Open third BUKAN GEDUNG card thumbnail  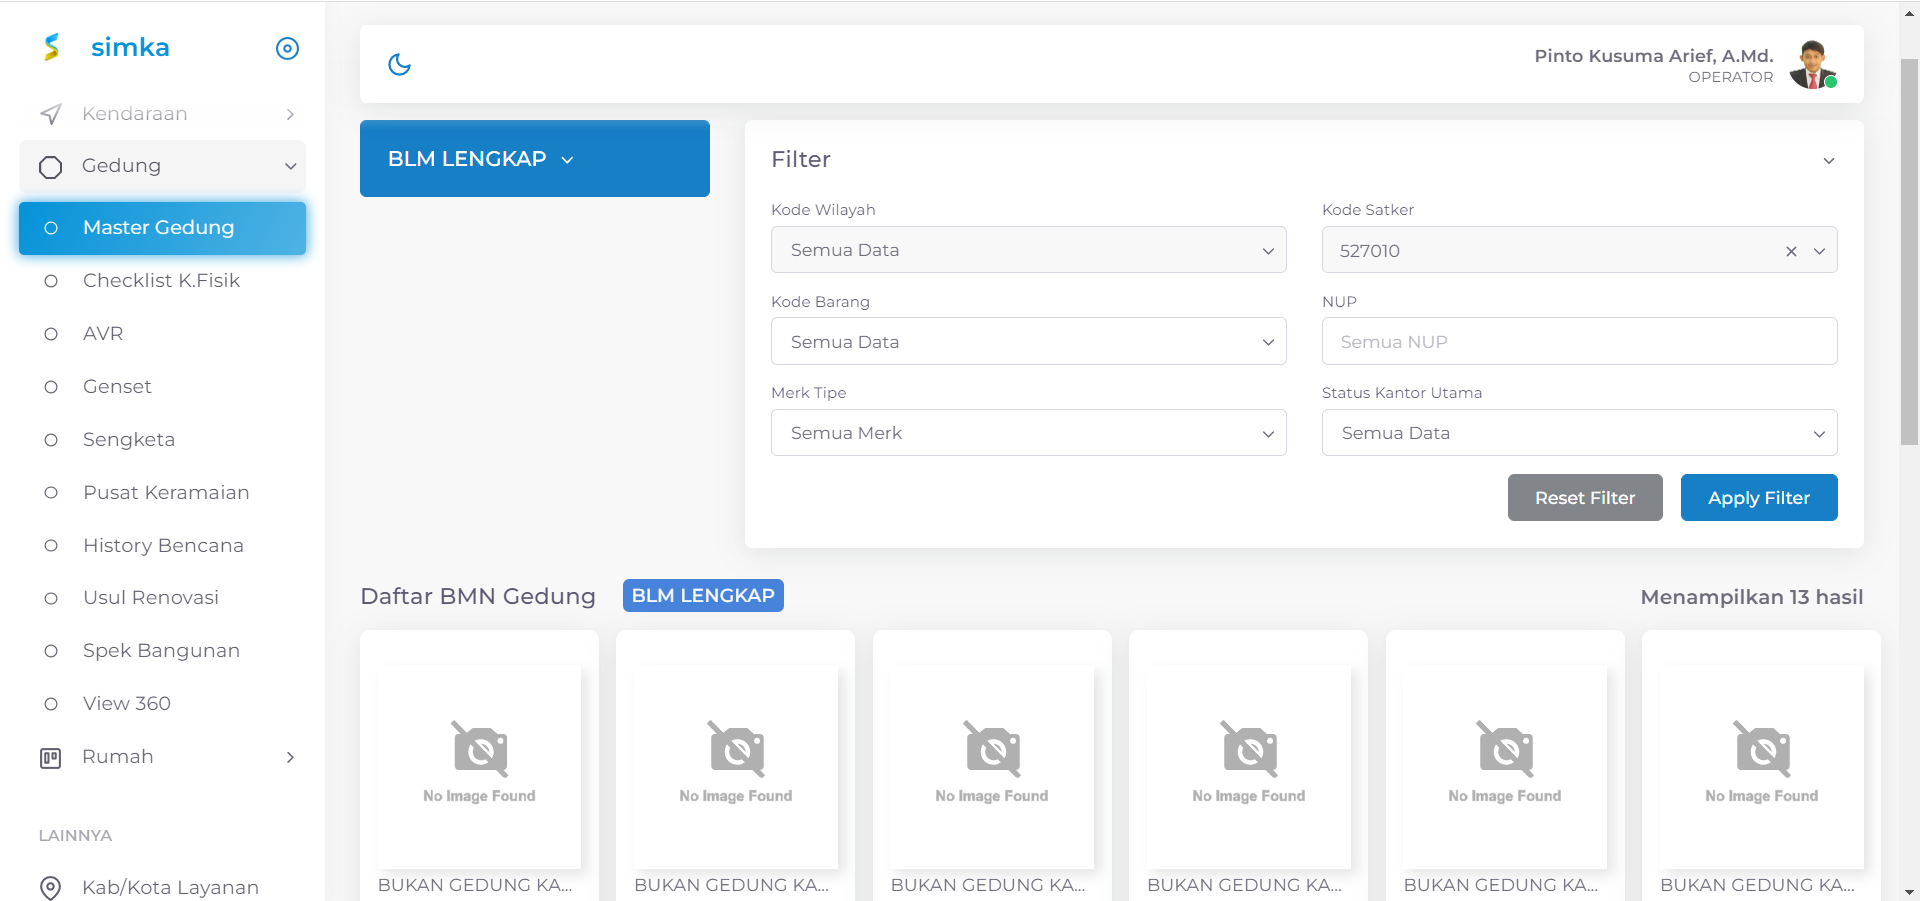tap(992, 767)
